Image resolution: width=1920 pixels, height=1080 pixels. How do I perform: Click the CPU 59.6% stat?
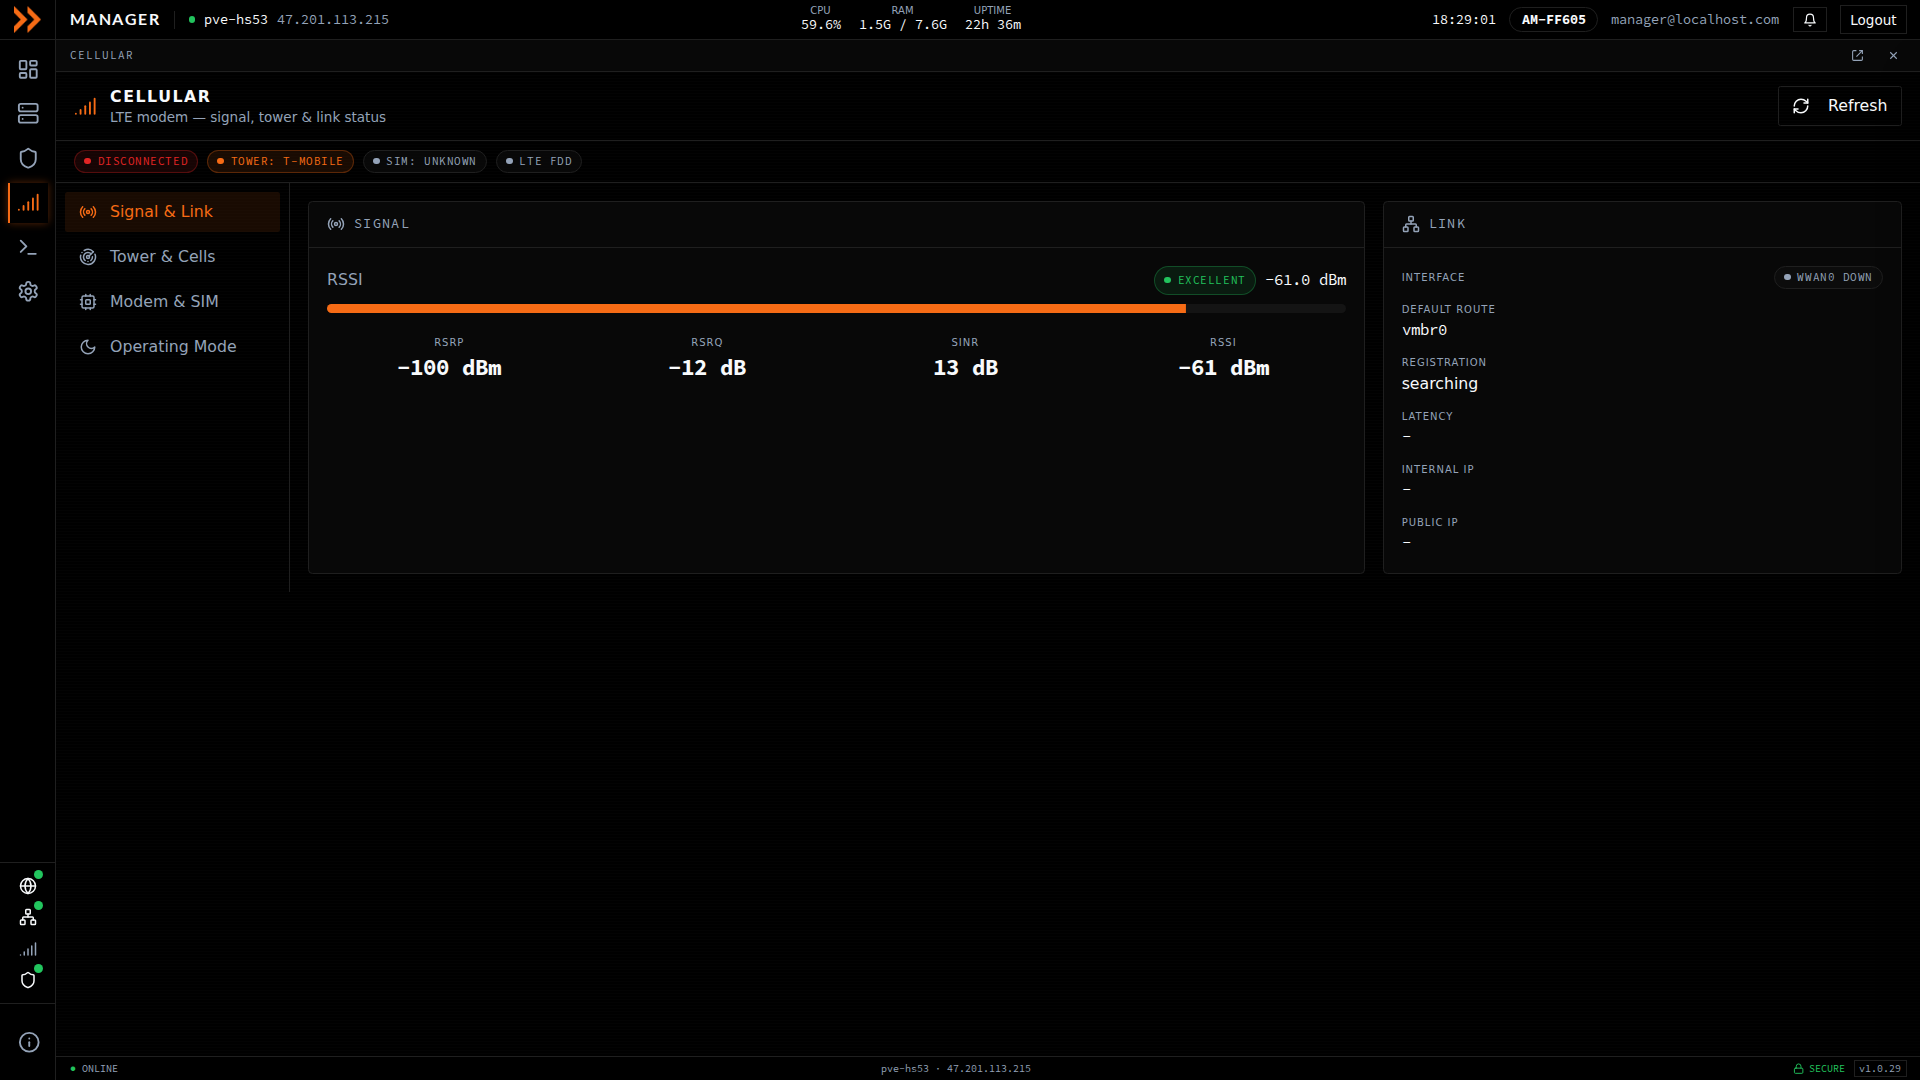point(820,18)
